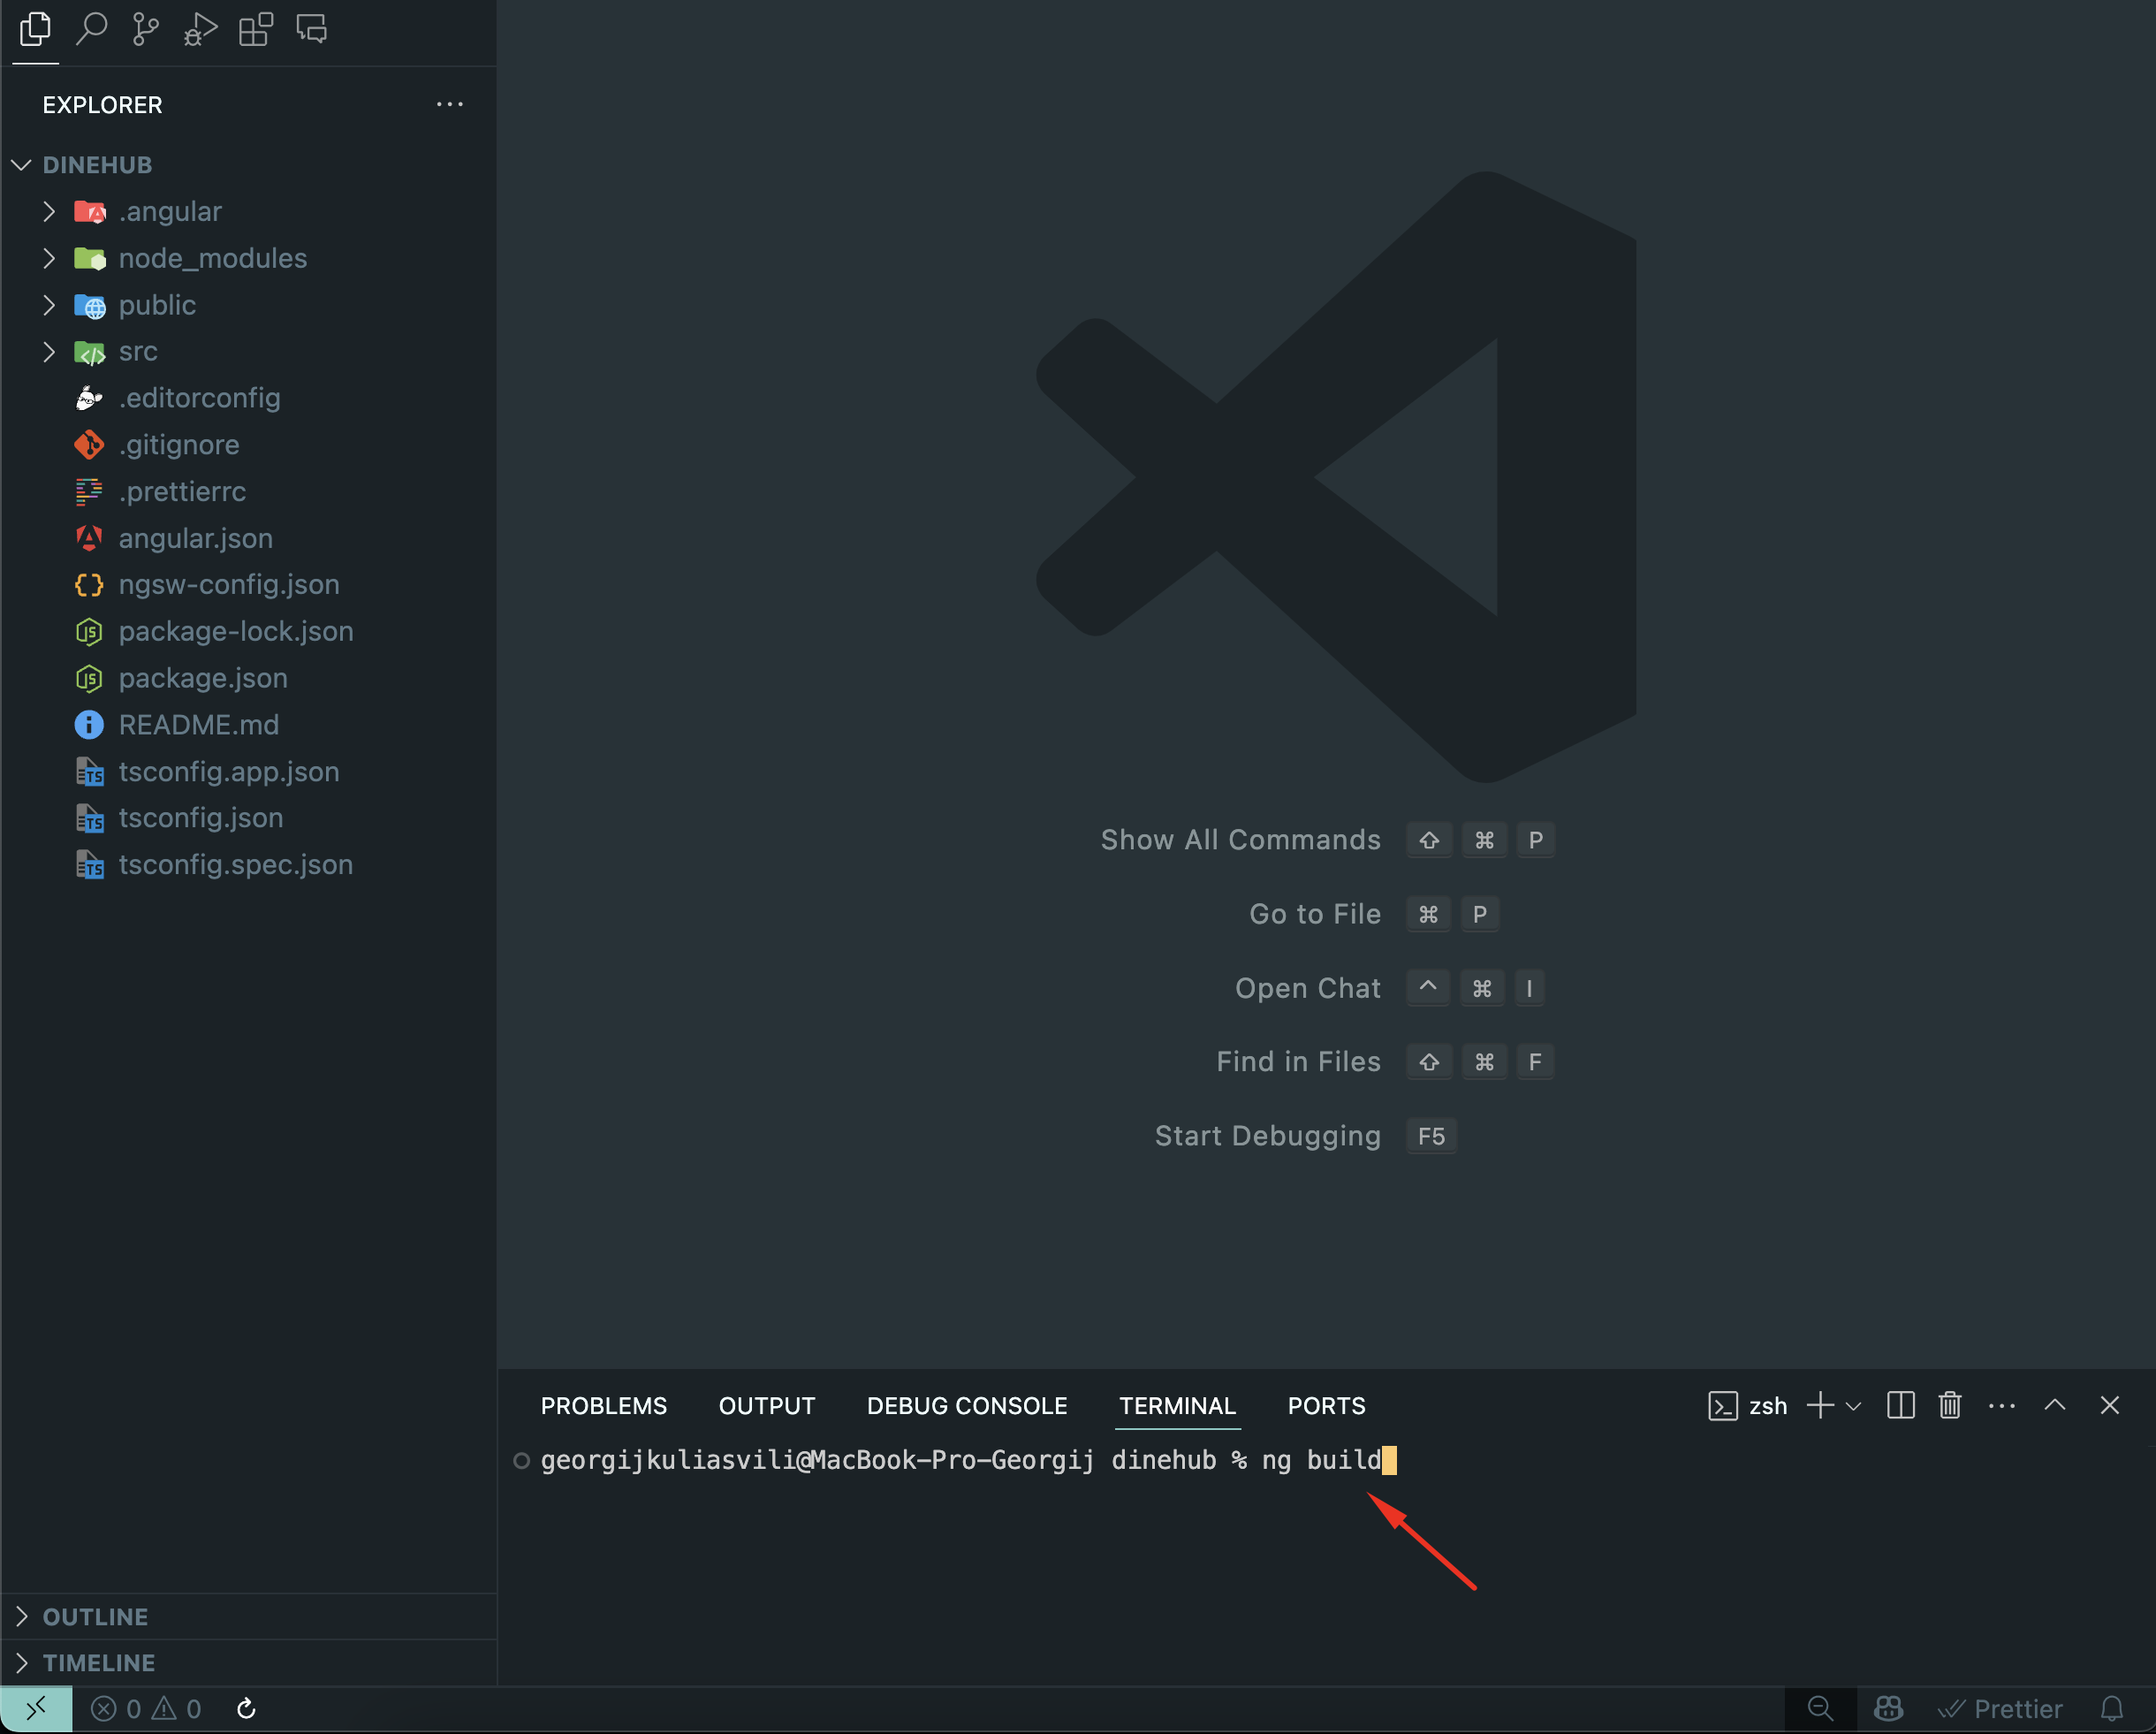Open terminal launch profile dropdown arrow

point(1853,1406)
